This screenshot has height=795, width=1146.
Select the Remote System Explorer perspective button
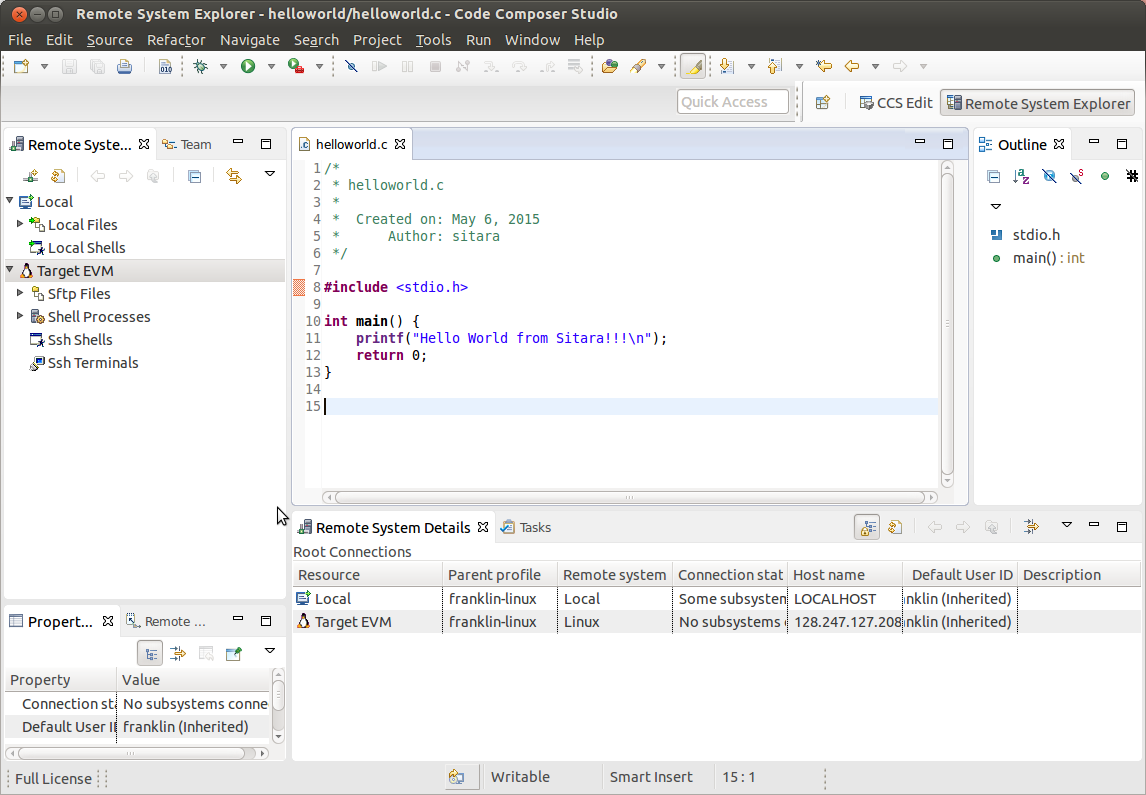(1038, 104)
